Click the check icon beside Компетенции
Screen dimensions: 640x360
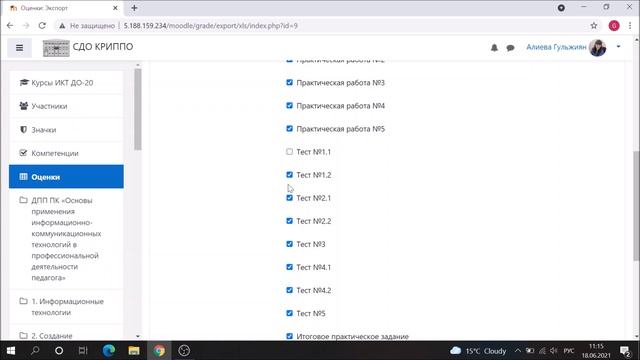pos(23,153)
